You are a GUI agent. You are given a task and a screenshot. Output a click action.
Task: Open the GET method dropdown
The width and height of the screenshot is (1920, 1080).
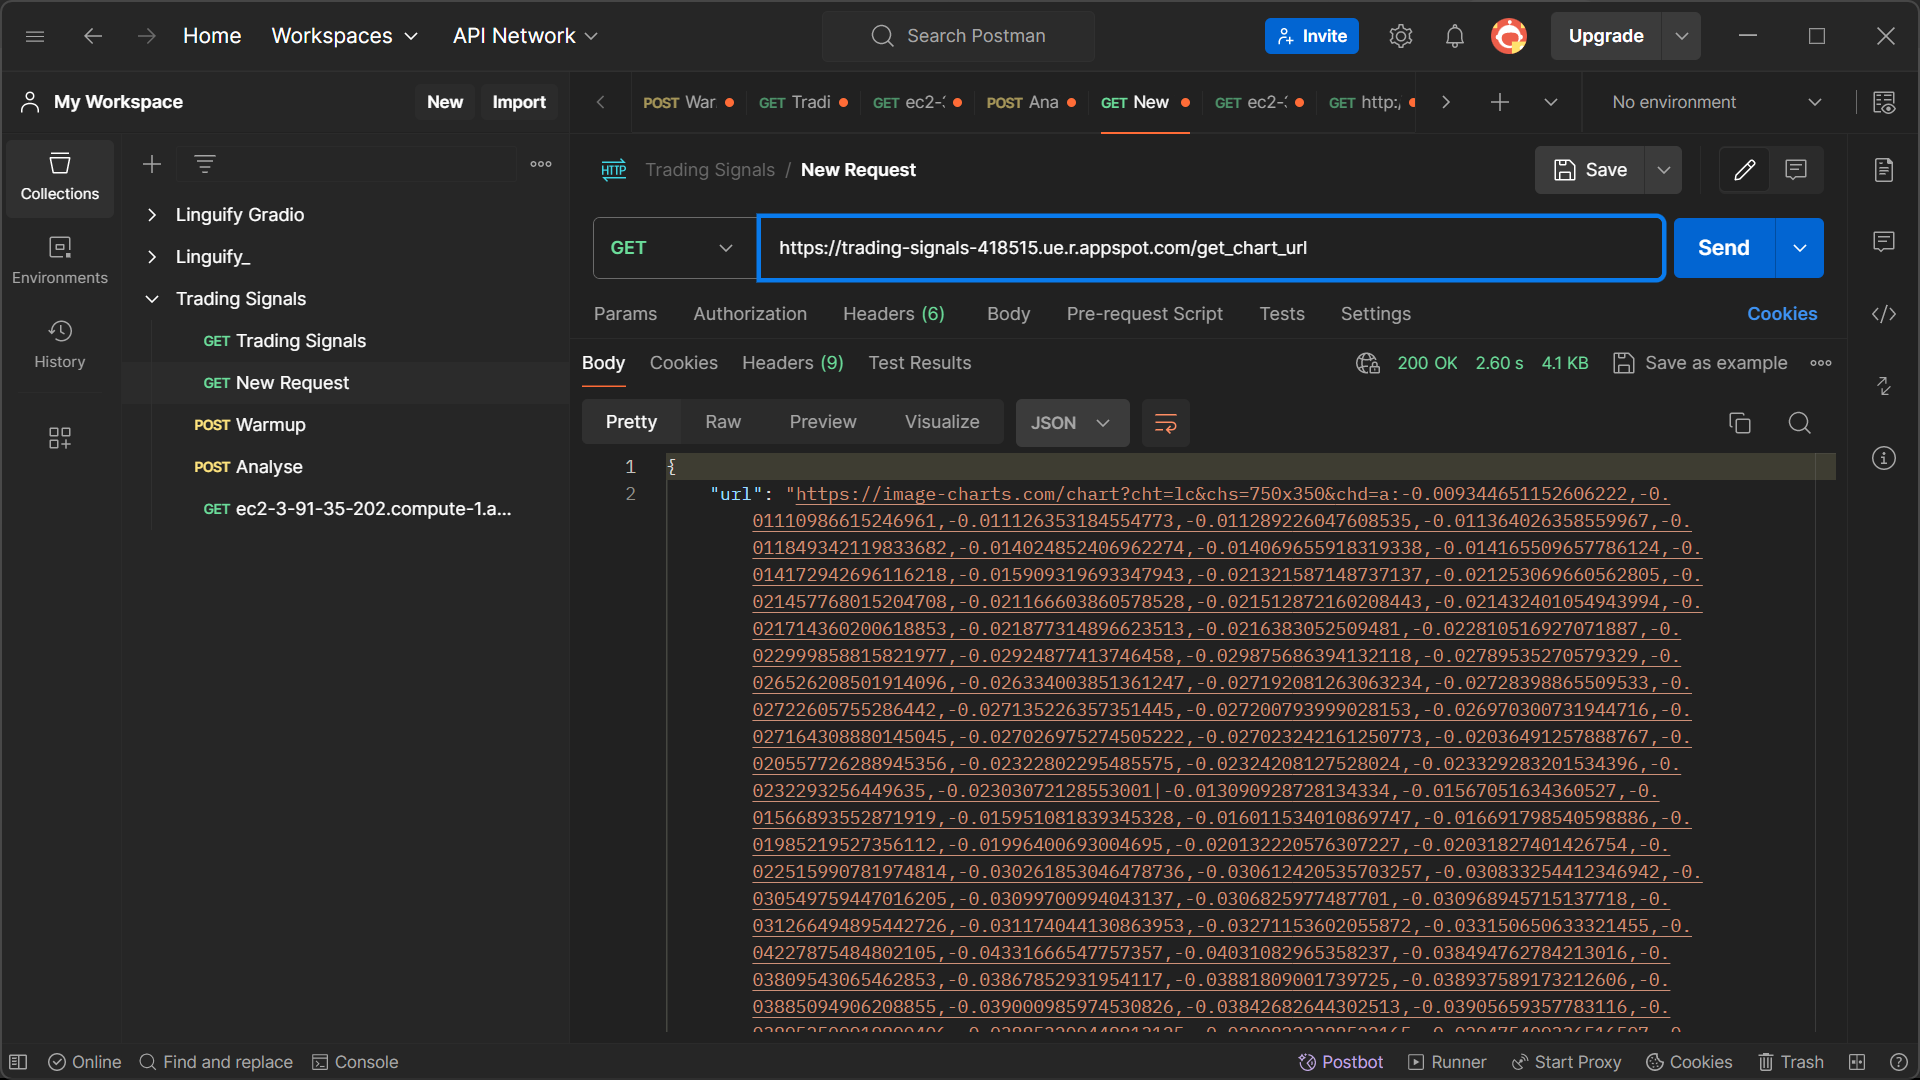[x=673, y=248]
